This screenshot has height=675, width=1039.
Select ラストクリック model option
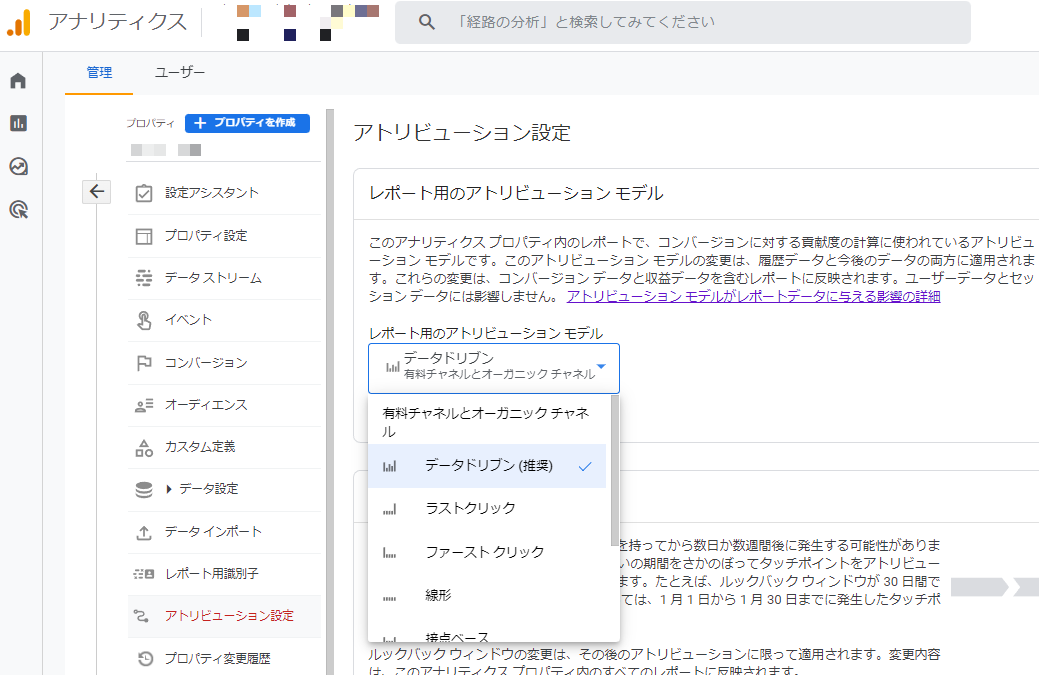pos(487,509)
